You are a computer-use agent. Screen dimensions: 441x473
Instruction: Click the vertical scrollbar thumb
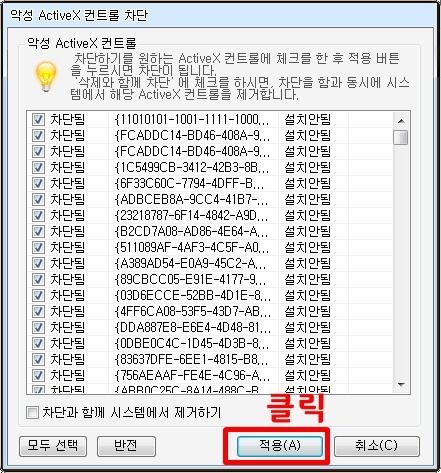[x=401, y=137]
